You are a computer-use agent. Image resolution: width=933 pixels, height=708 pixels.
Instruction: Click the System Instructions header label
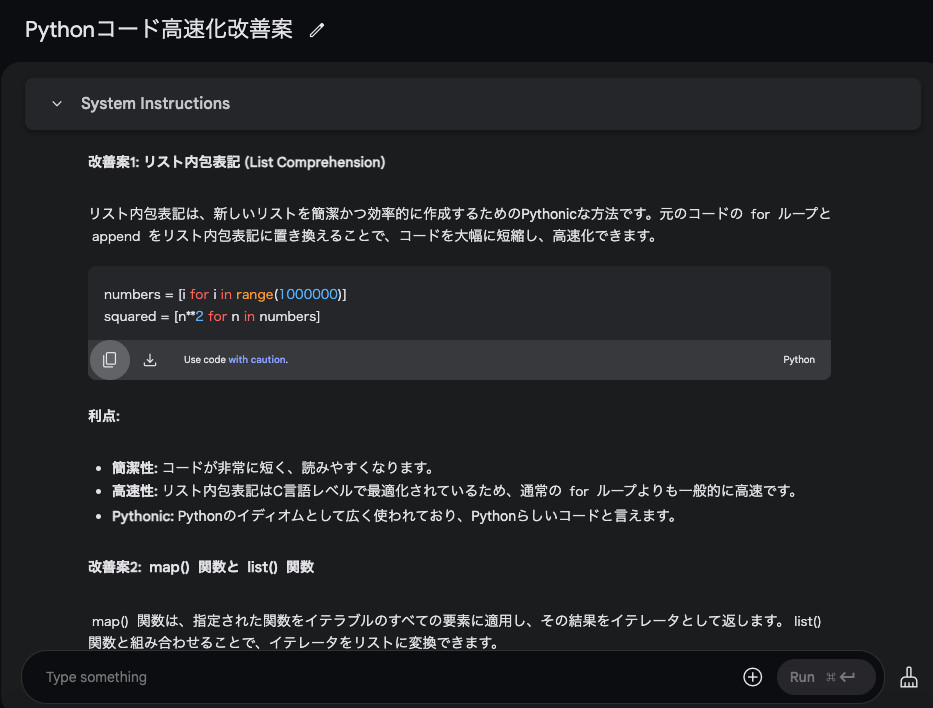(155, 104)
